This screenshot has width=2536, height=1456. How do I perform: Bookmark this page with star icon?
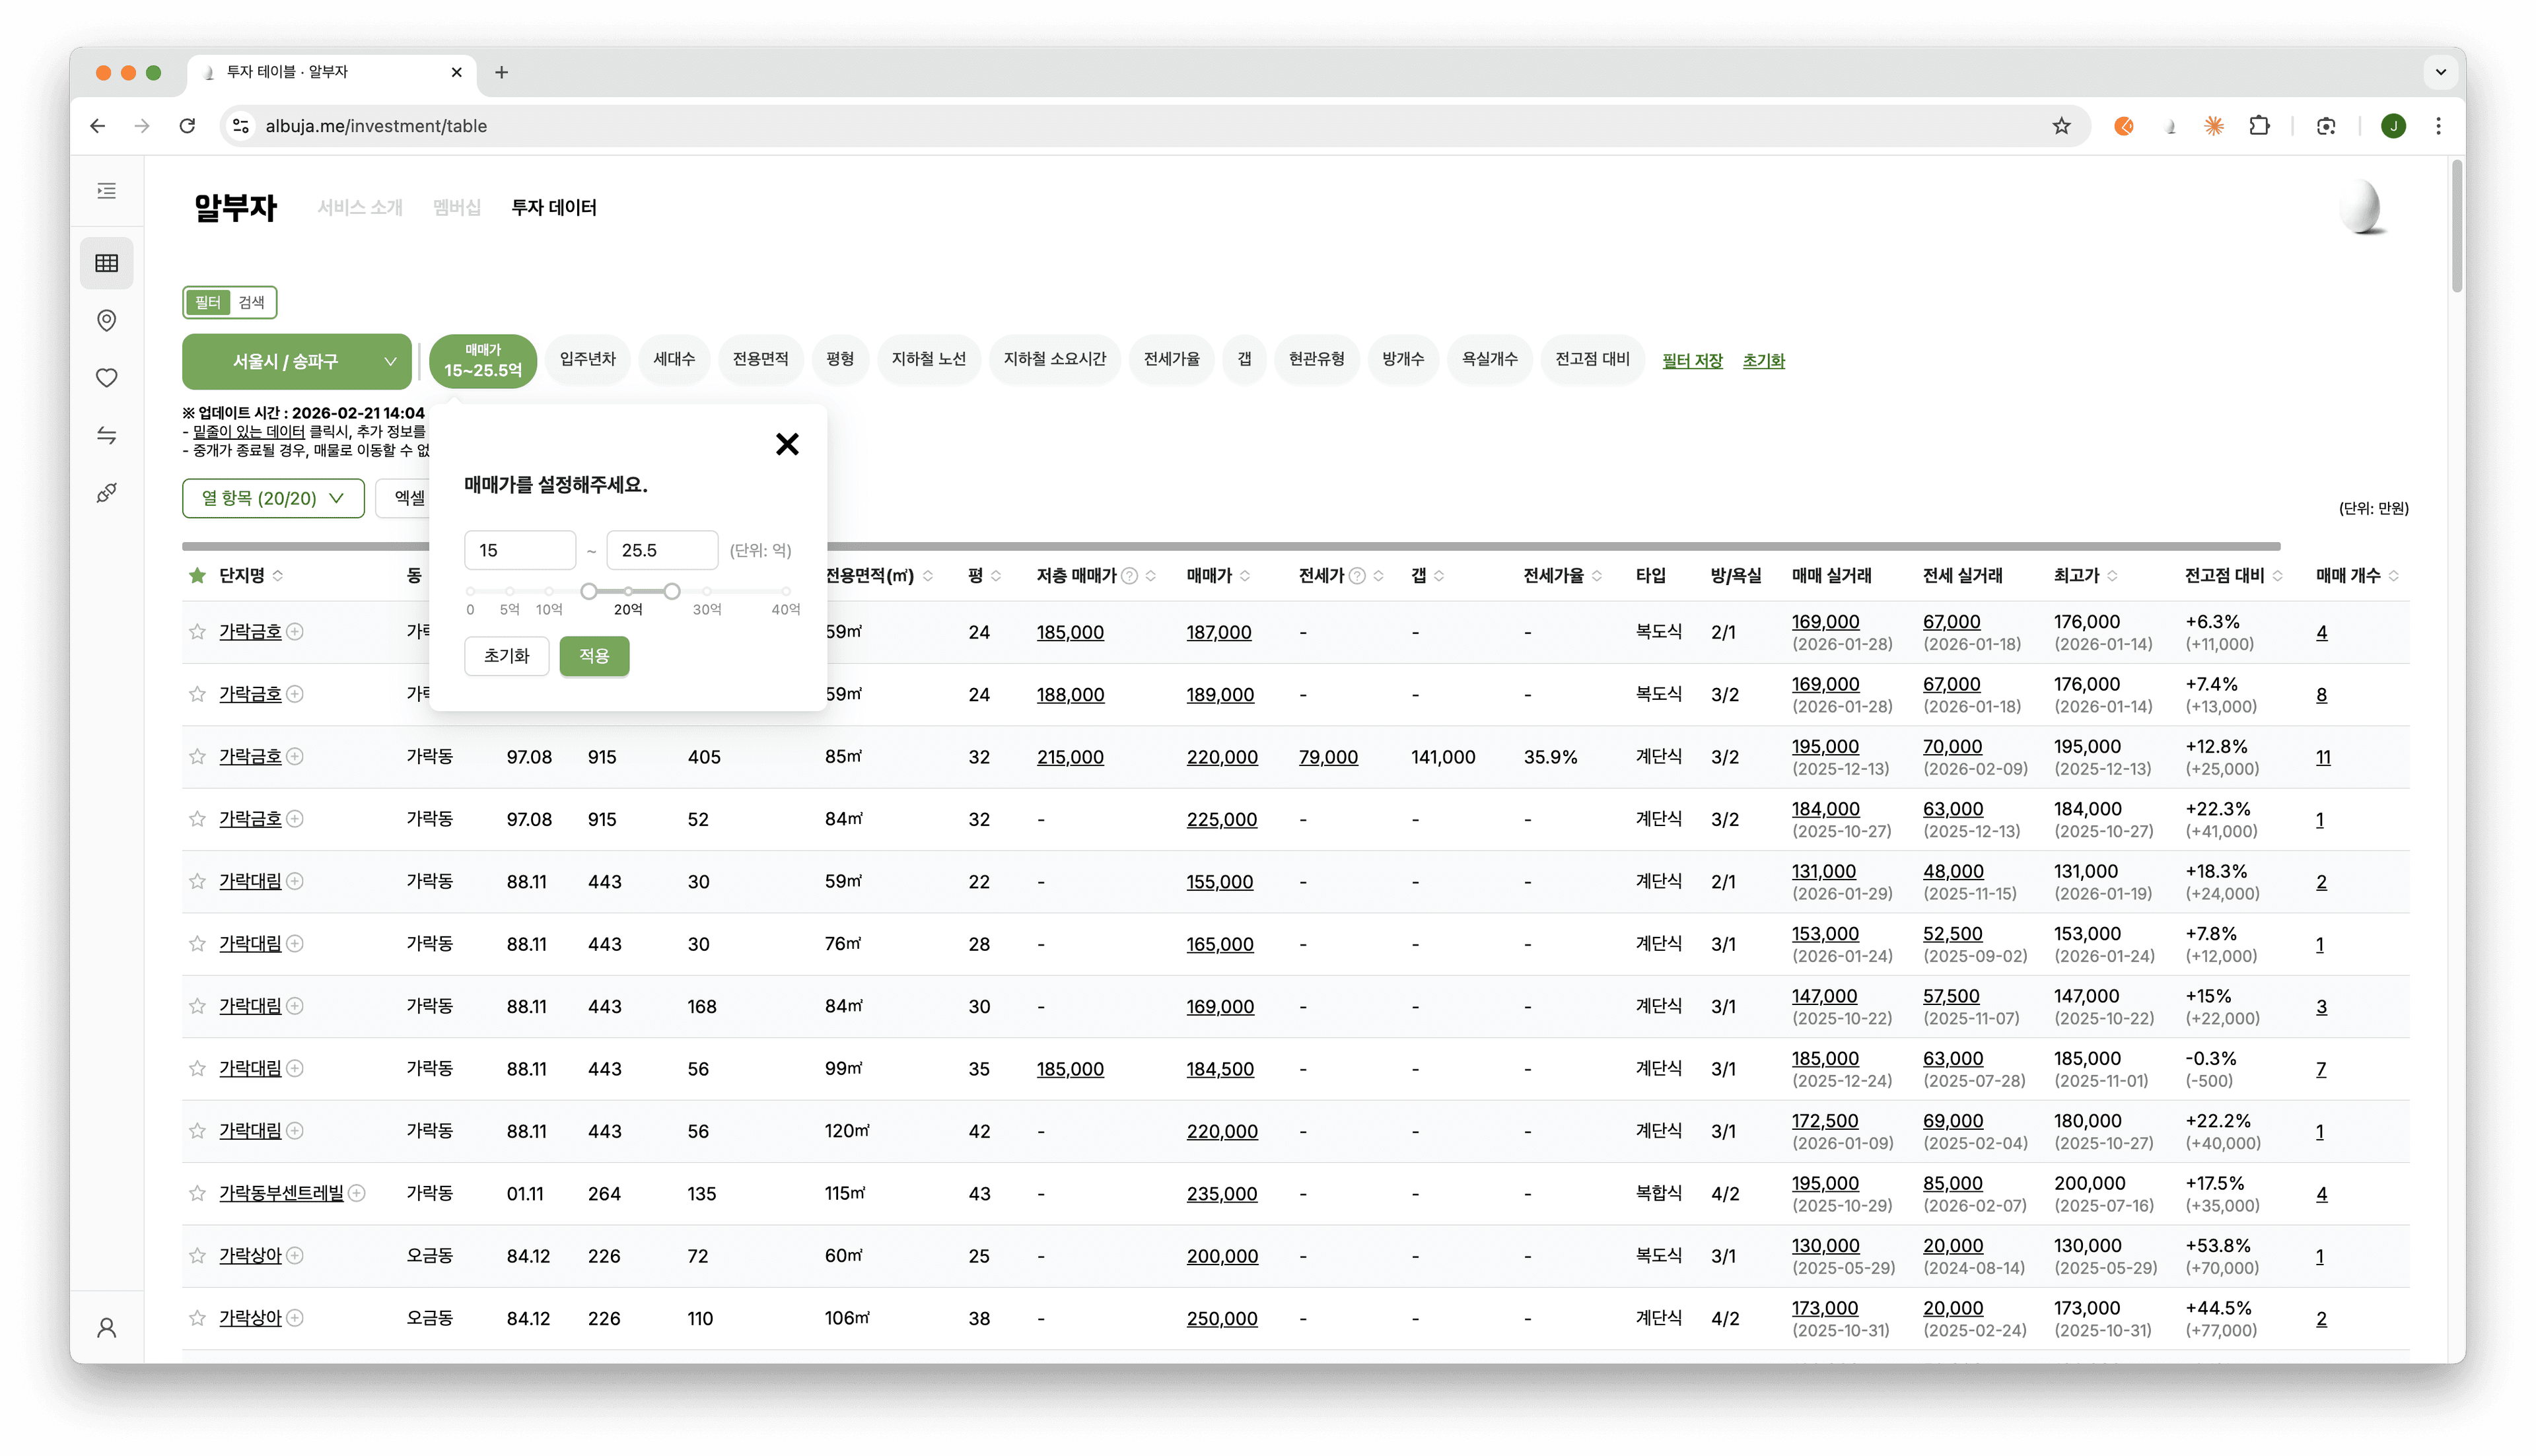pos(2061,126)
